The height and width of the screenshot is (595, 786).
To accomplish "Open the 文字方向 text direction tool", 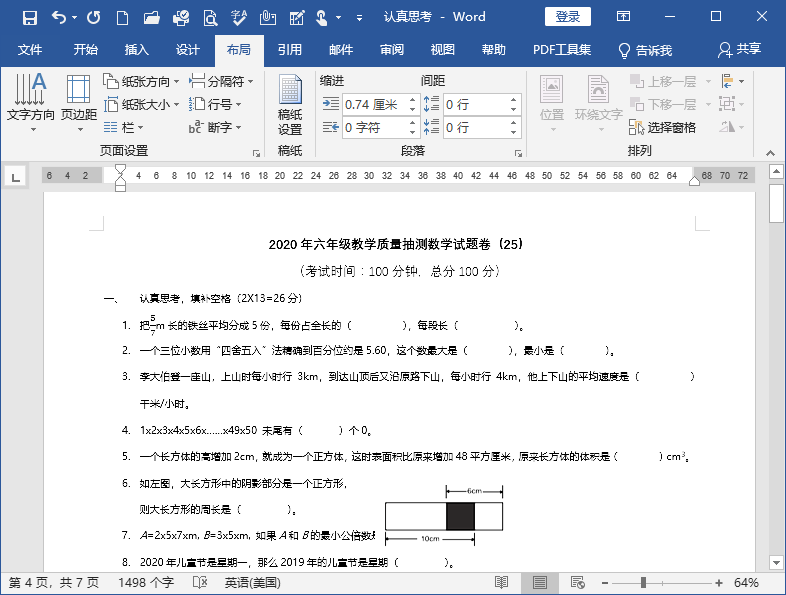I will (30, 102).
